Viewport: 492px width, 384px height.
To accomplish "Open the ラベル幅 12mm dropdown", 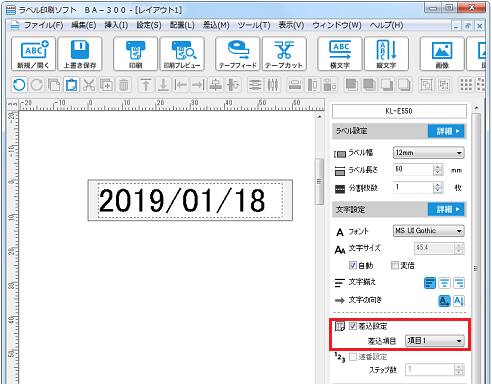I will coord(429,153).
